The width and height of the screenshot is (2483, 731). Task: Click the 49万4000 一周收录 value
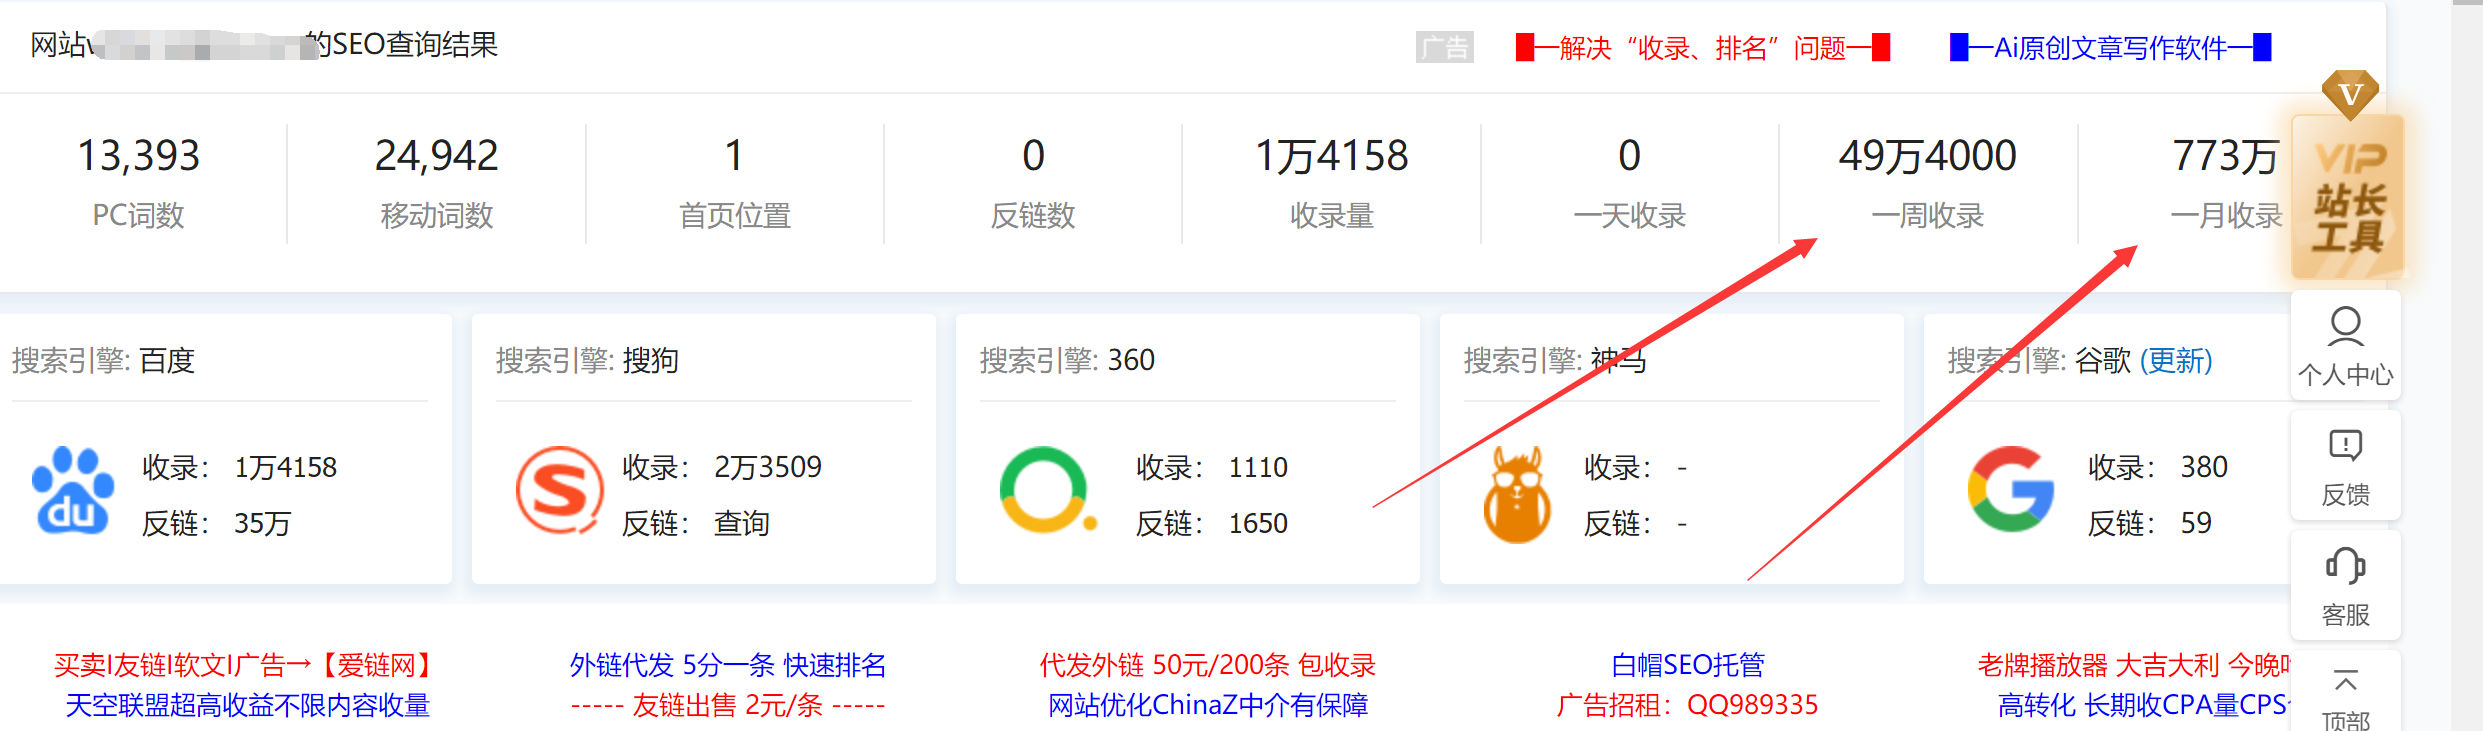coord(1927,156)
